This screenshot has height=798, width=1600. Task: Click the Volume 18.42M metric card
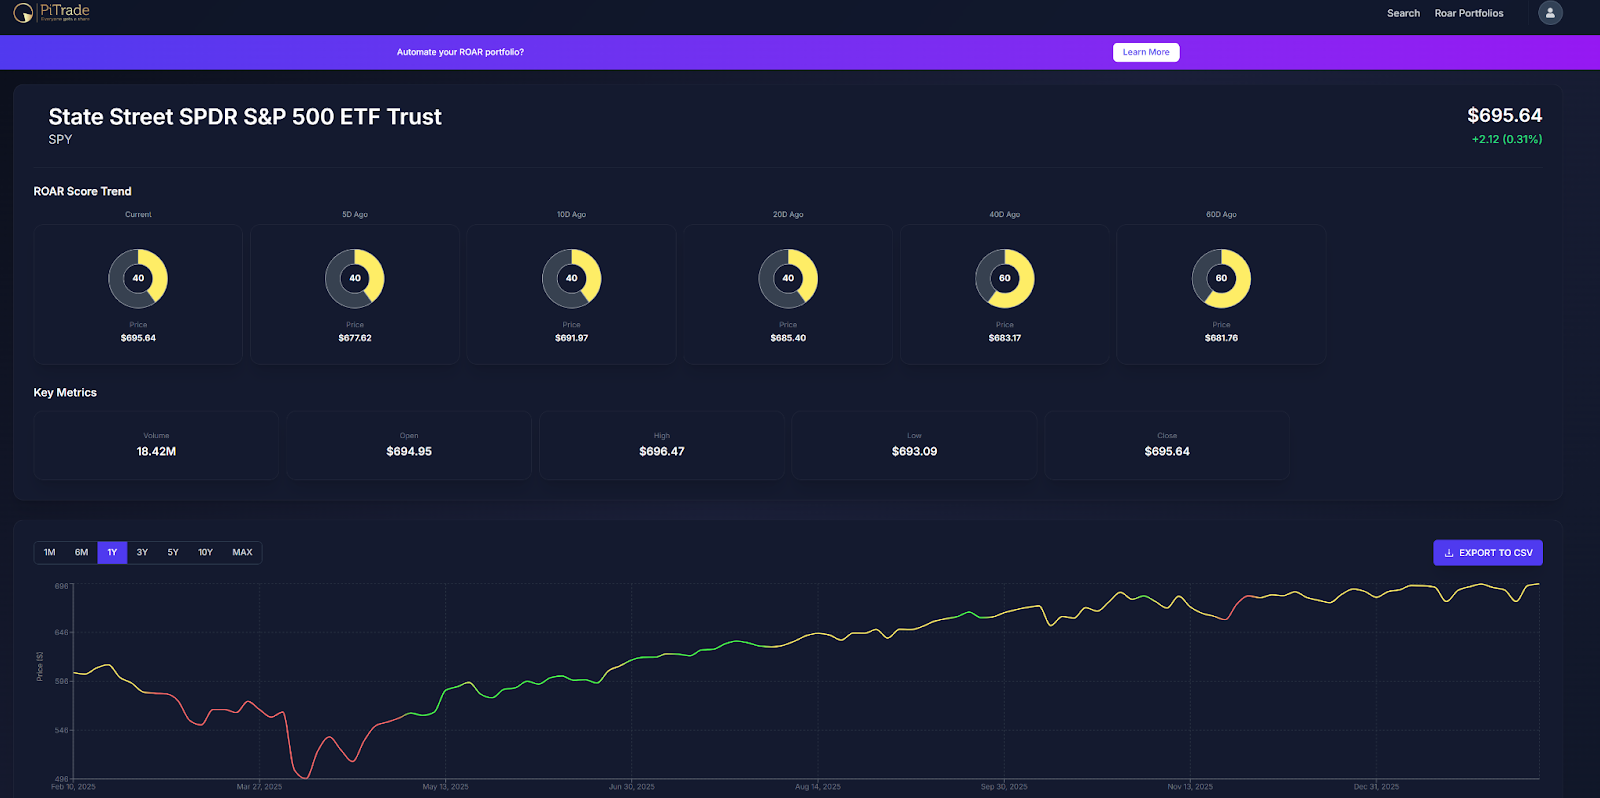click(x=156, y=445)
